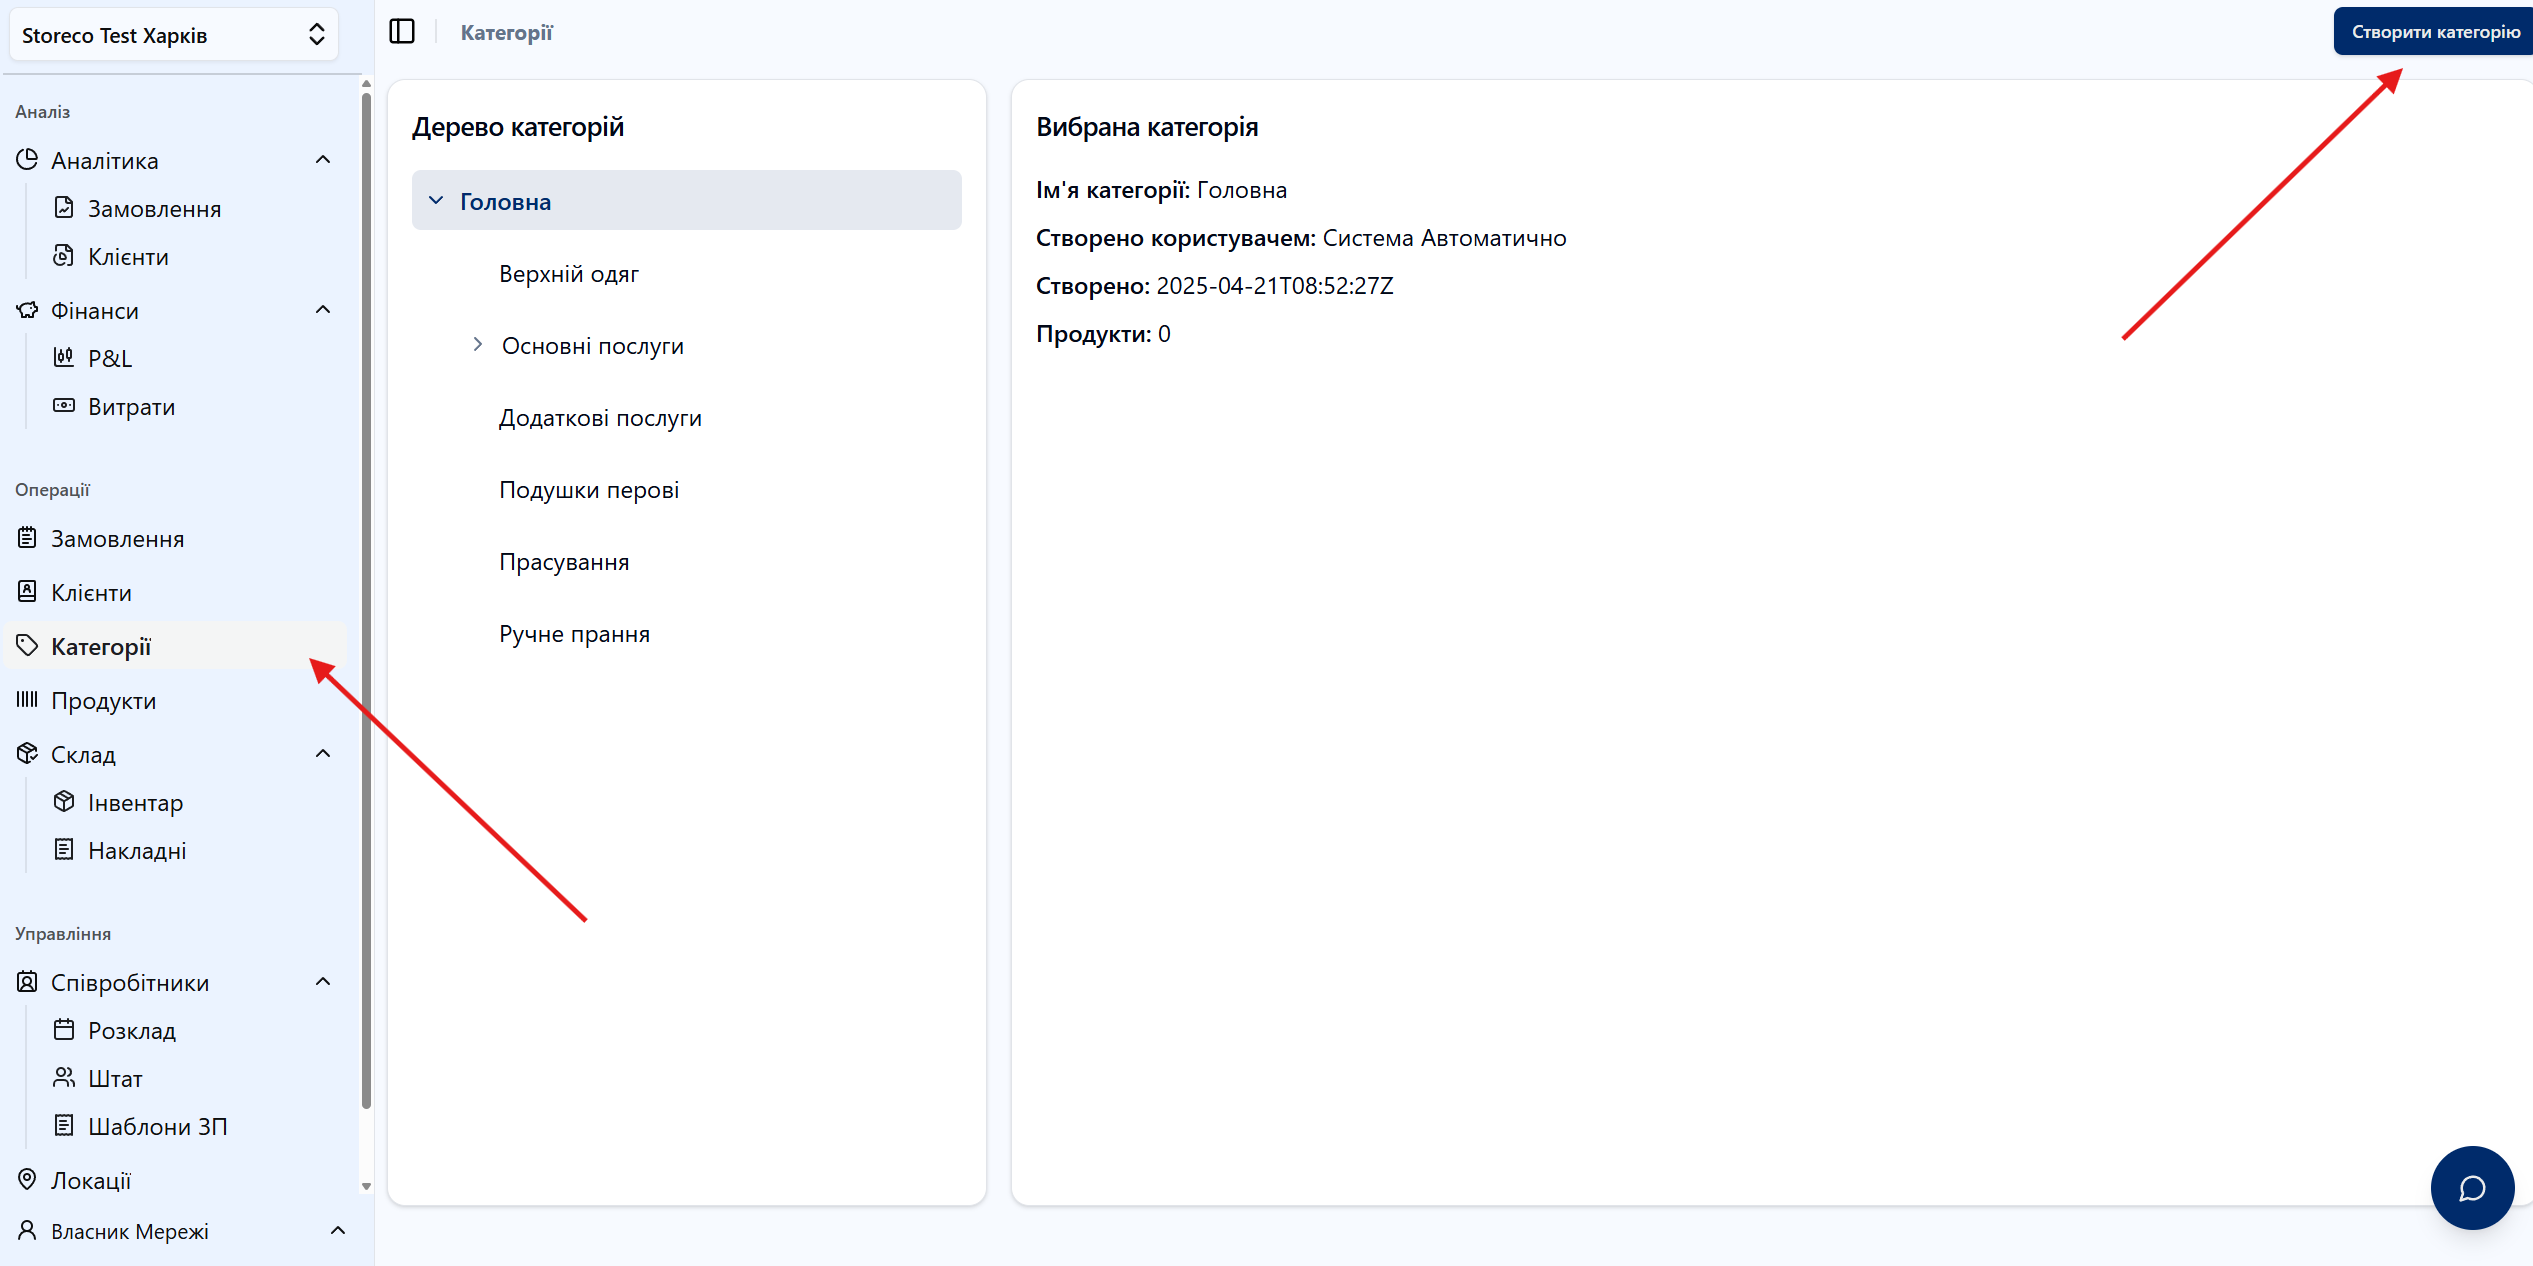Click the Локації map pin icon
The image size is (2533, 1266).
click(x=28, y=1180)
